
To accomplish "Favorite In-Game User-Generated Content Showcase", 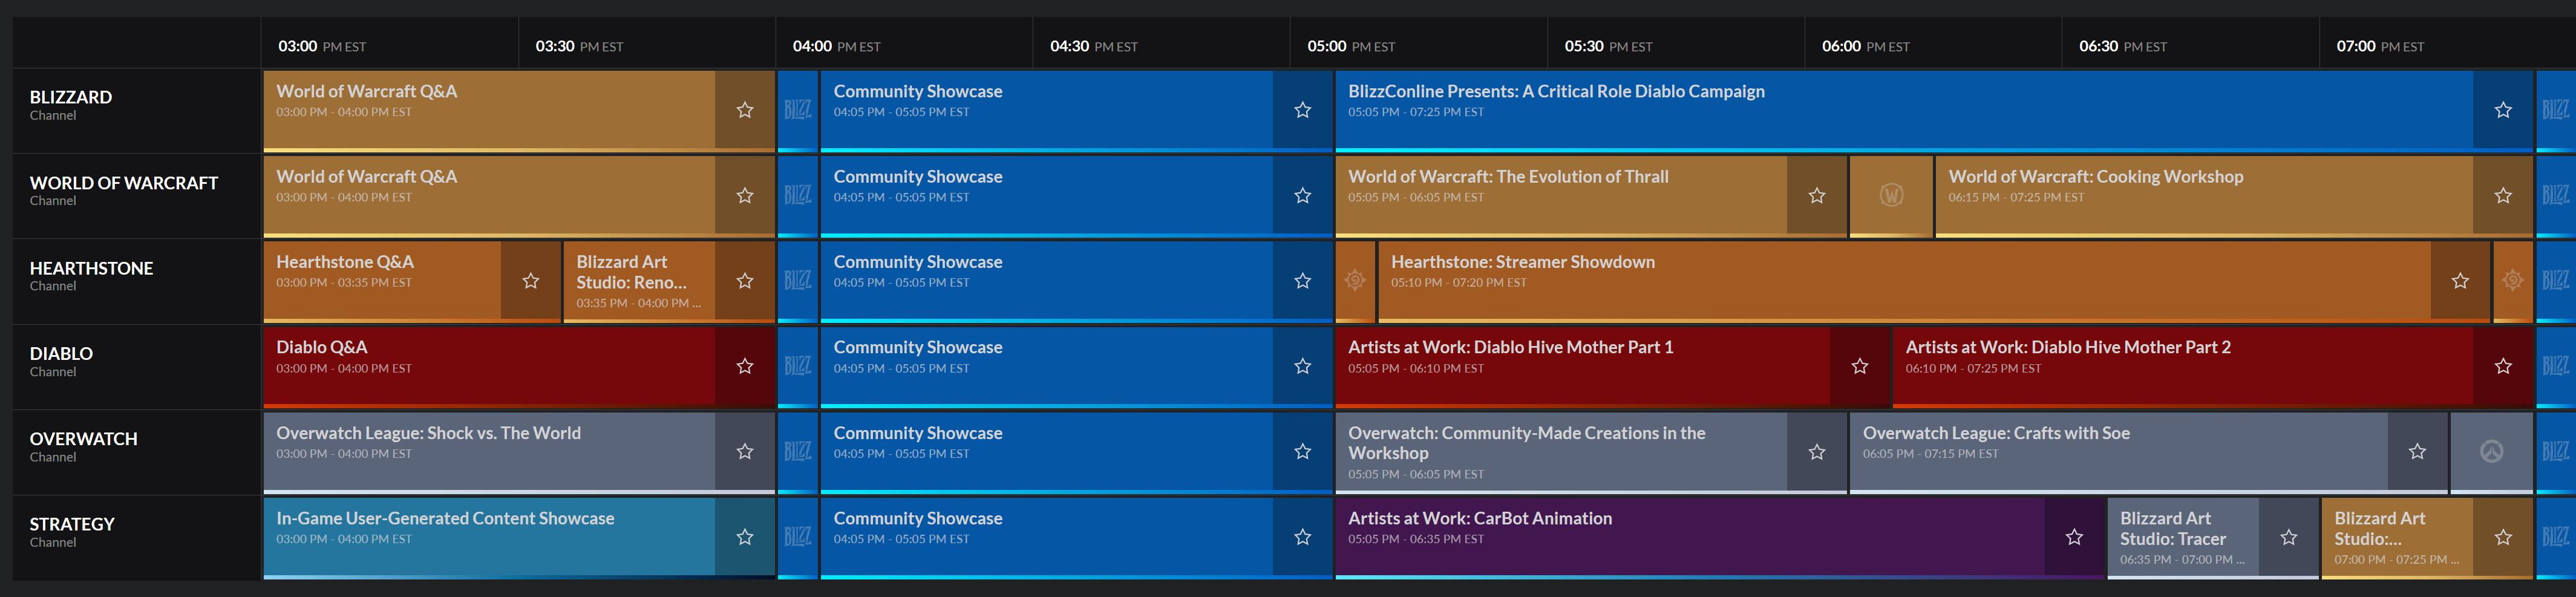I will (x=745, y=537).
